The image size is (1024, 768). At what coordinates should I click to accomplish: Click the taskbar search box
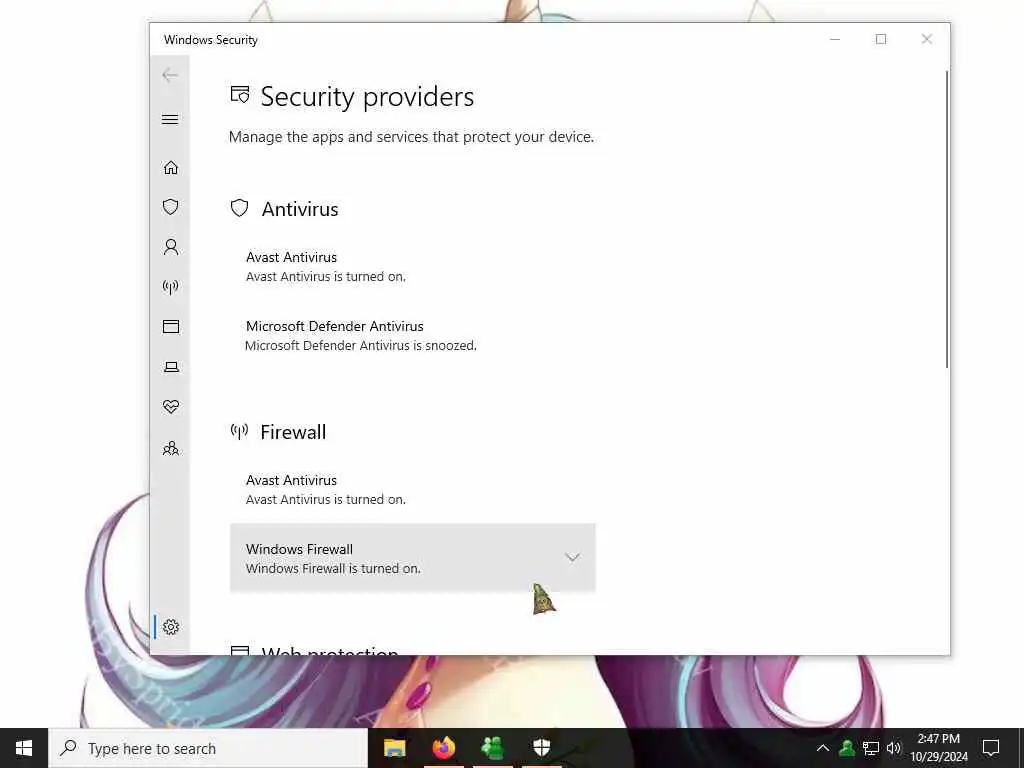[208, 748]
